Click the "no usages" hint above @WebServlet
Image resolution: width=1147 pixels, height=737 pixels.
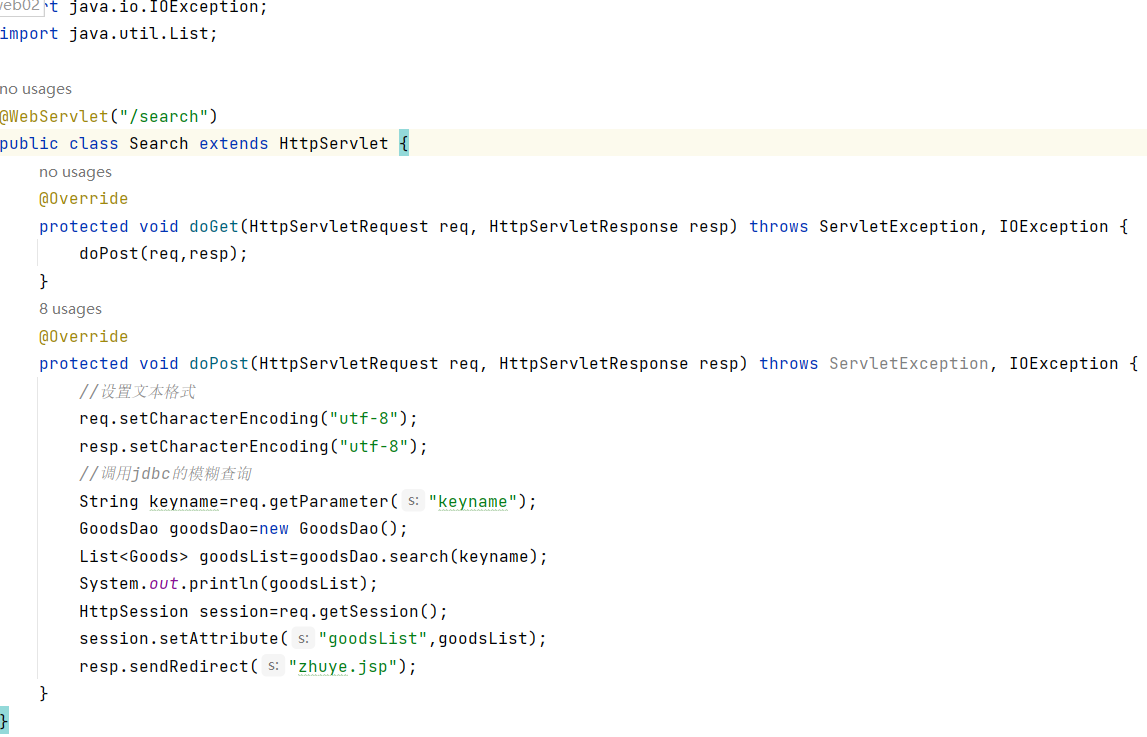click(36, 89)
